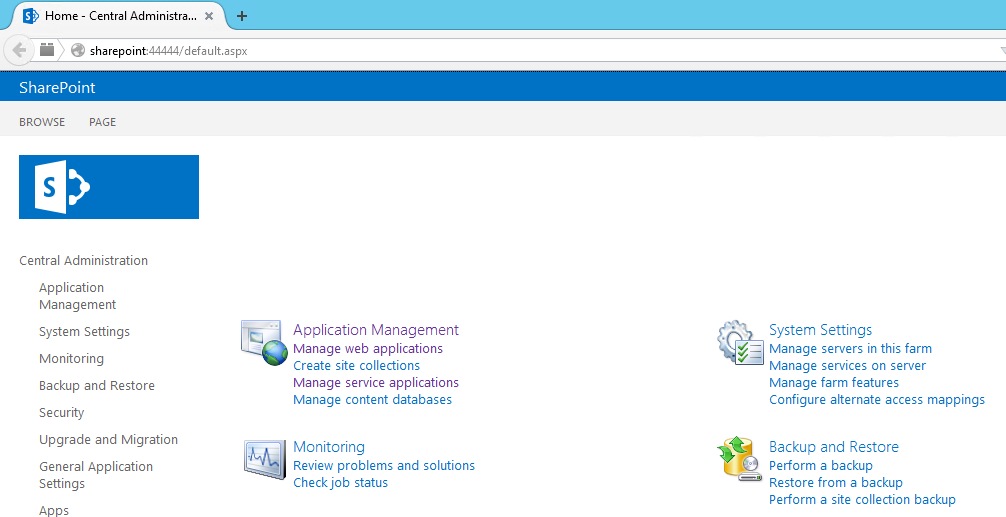The height and width of the screenshot is (517, 1006).
Task: Click Manage service applications link
Action: click(x=376, y=382)
